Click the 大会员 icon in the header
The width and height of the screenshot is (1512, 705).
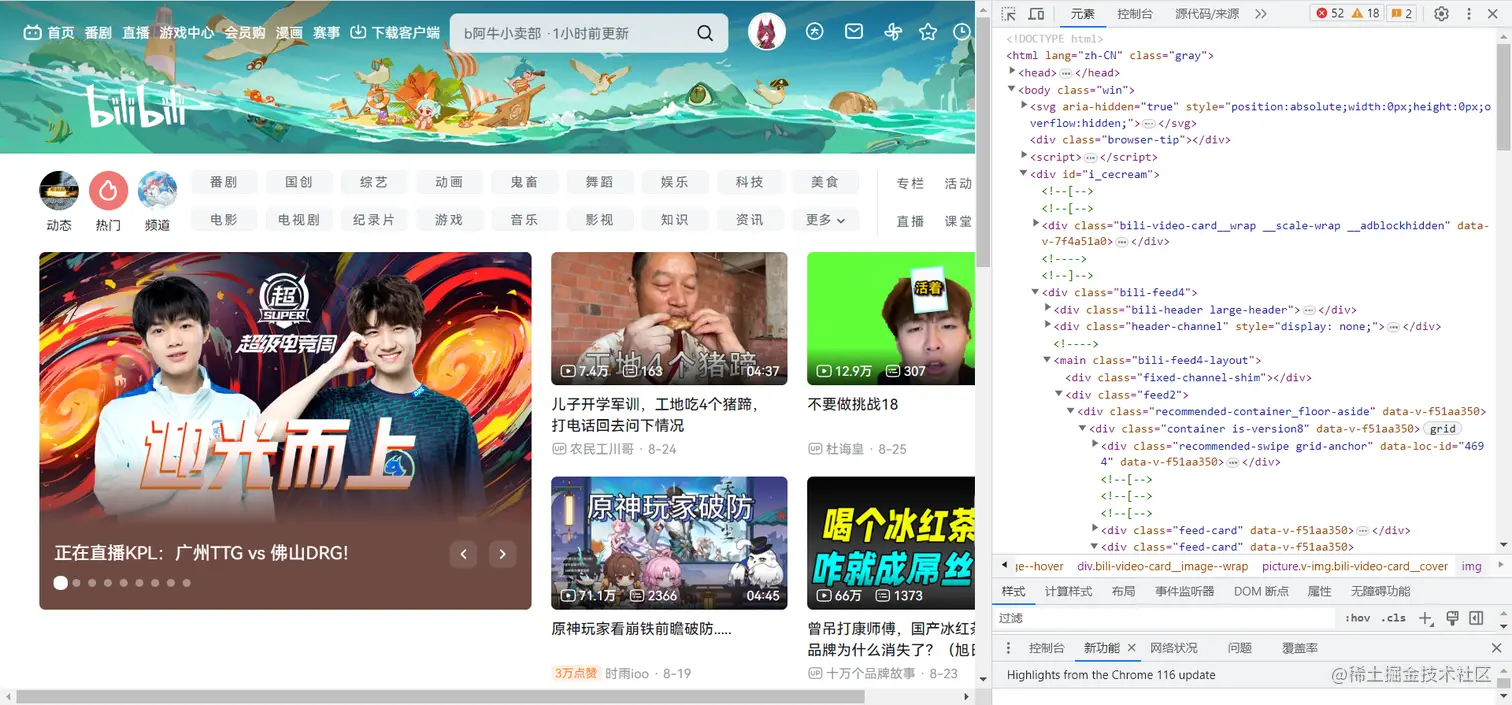[x=816, y=33]
